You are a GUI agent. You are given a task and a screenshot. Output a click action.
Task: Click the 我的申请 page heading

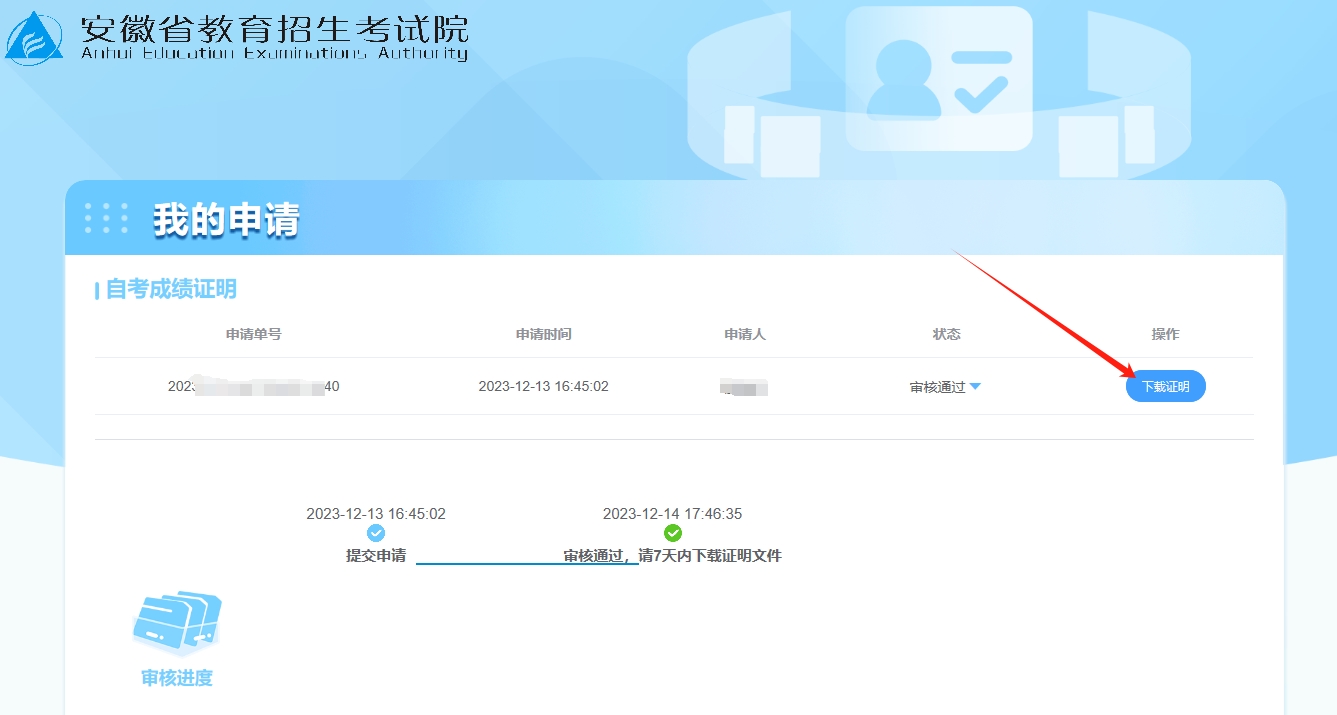click(226, 220)
